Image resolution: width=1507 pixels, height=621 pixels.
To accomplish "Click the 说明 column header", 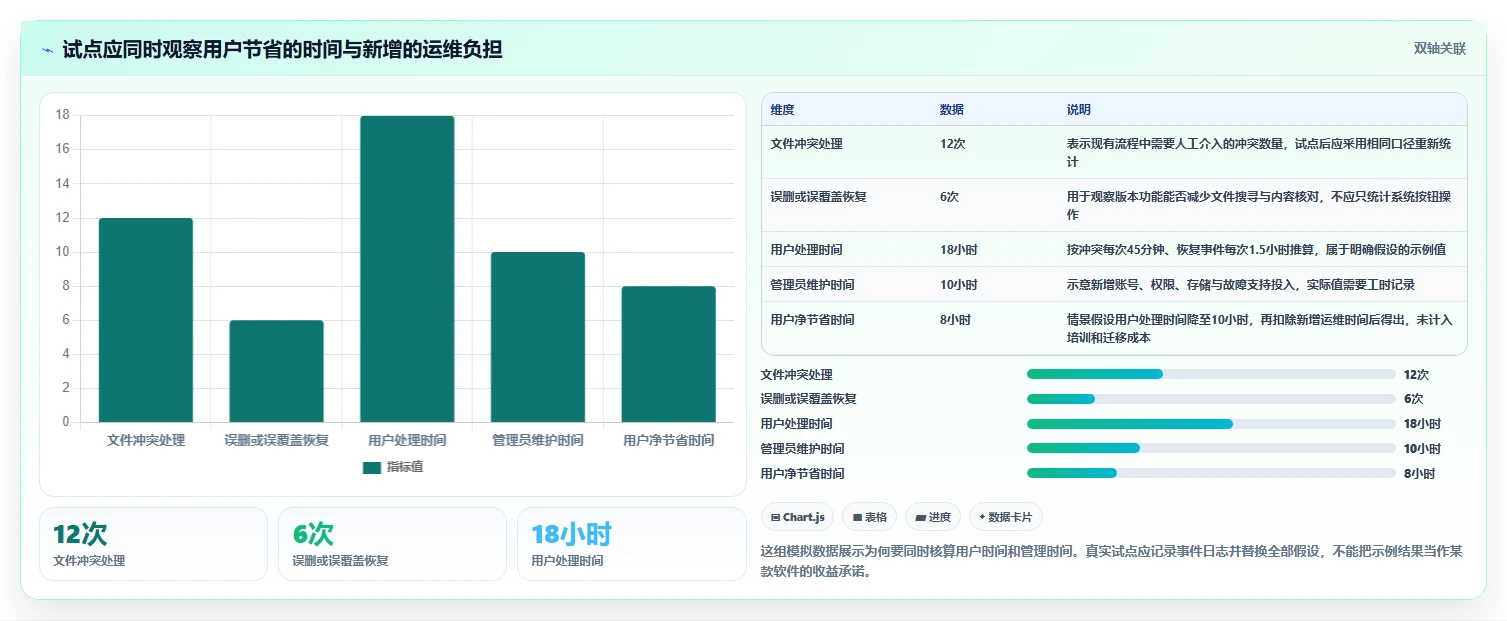I will (x=1079, y=110).
